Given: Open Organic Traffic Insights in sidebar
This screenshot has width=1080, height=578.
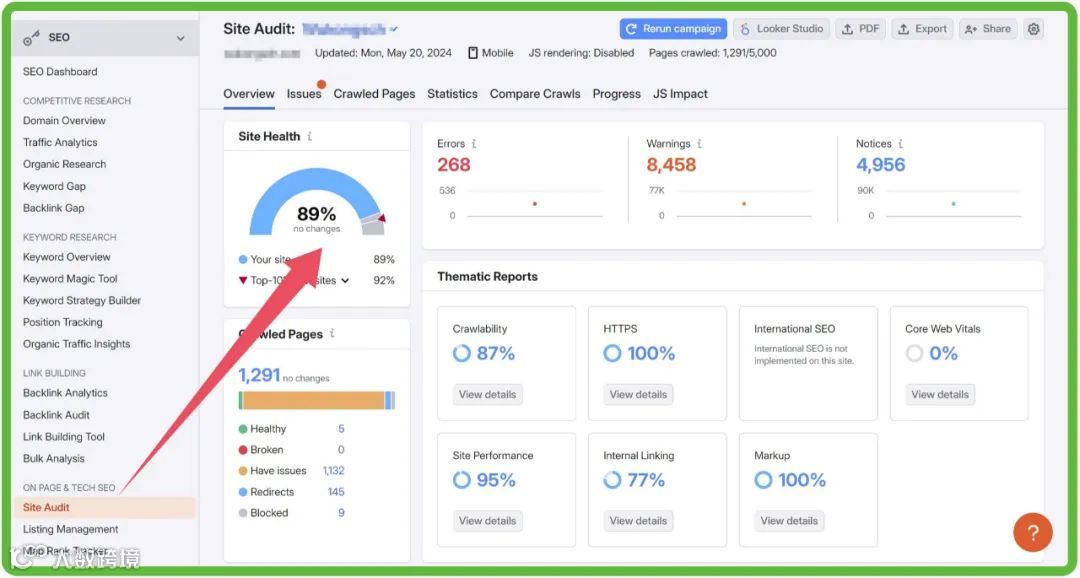Looking at the screenshot, I should (x=76, y=344).
